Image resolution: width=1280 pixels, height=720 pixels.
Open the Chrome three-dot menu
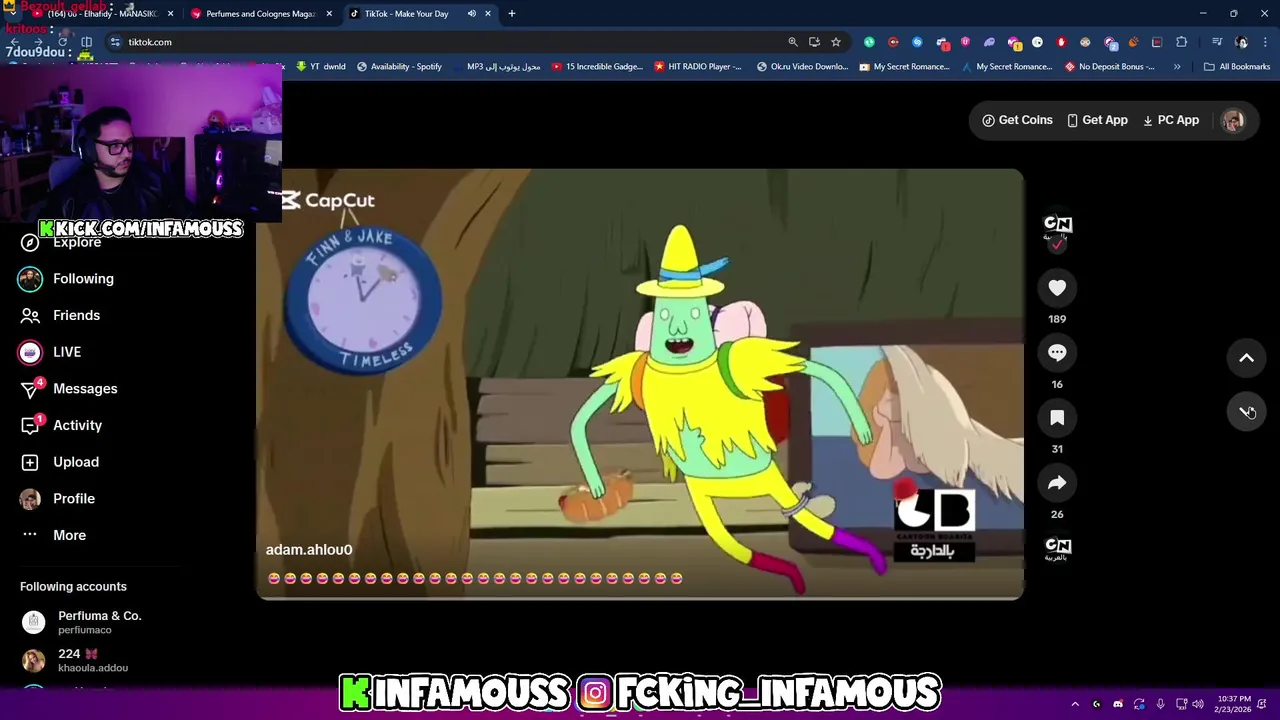[x=1266, y=42]
